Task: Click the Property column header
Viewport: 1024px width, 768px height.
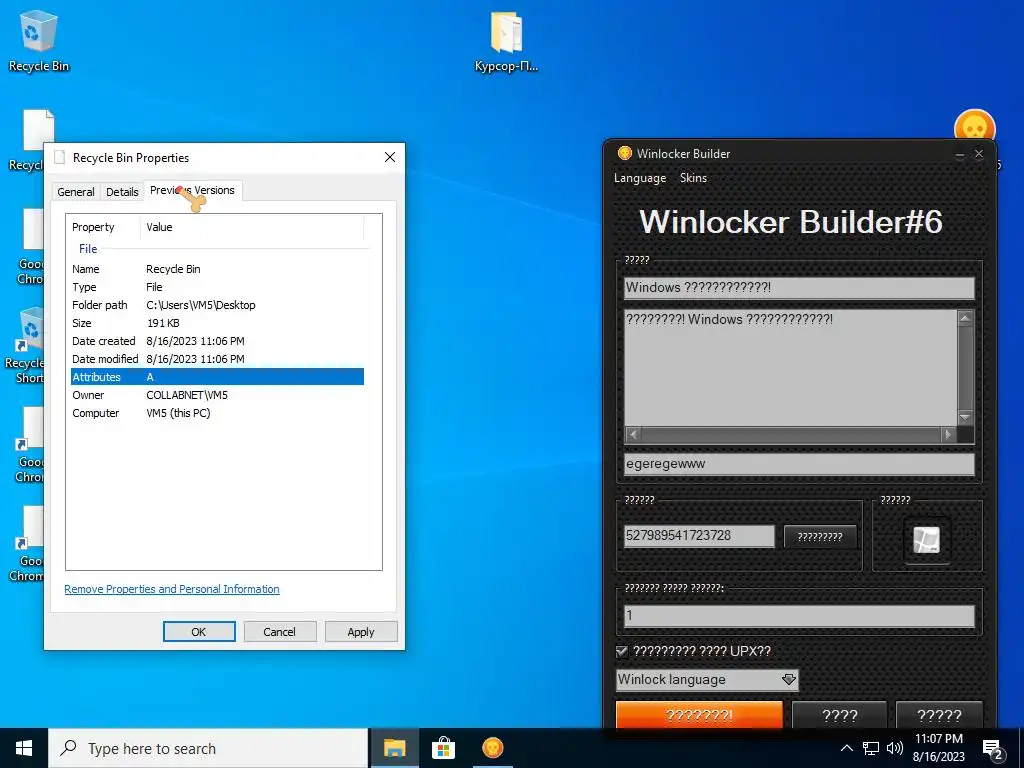Action: (103, 227)
